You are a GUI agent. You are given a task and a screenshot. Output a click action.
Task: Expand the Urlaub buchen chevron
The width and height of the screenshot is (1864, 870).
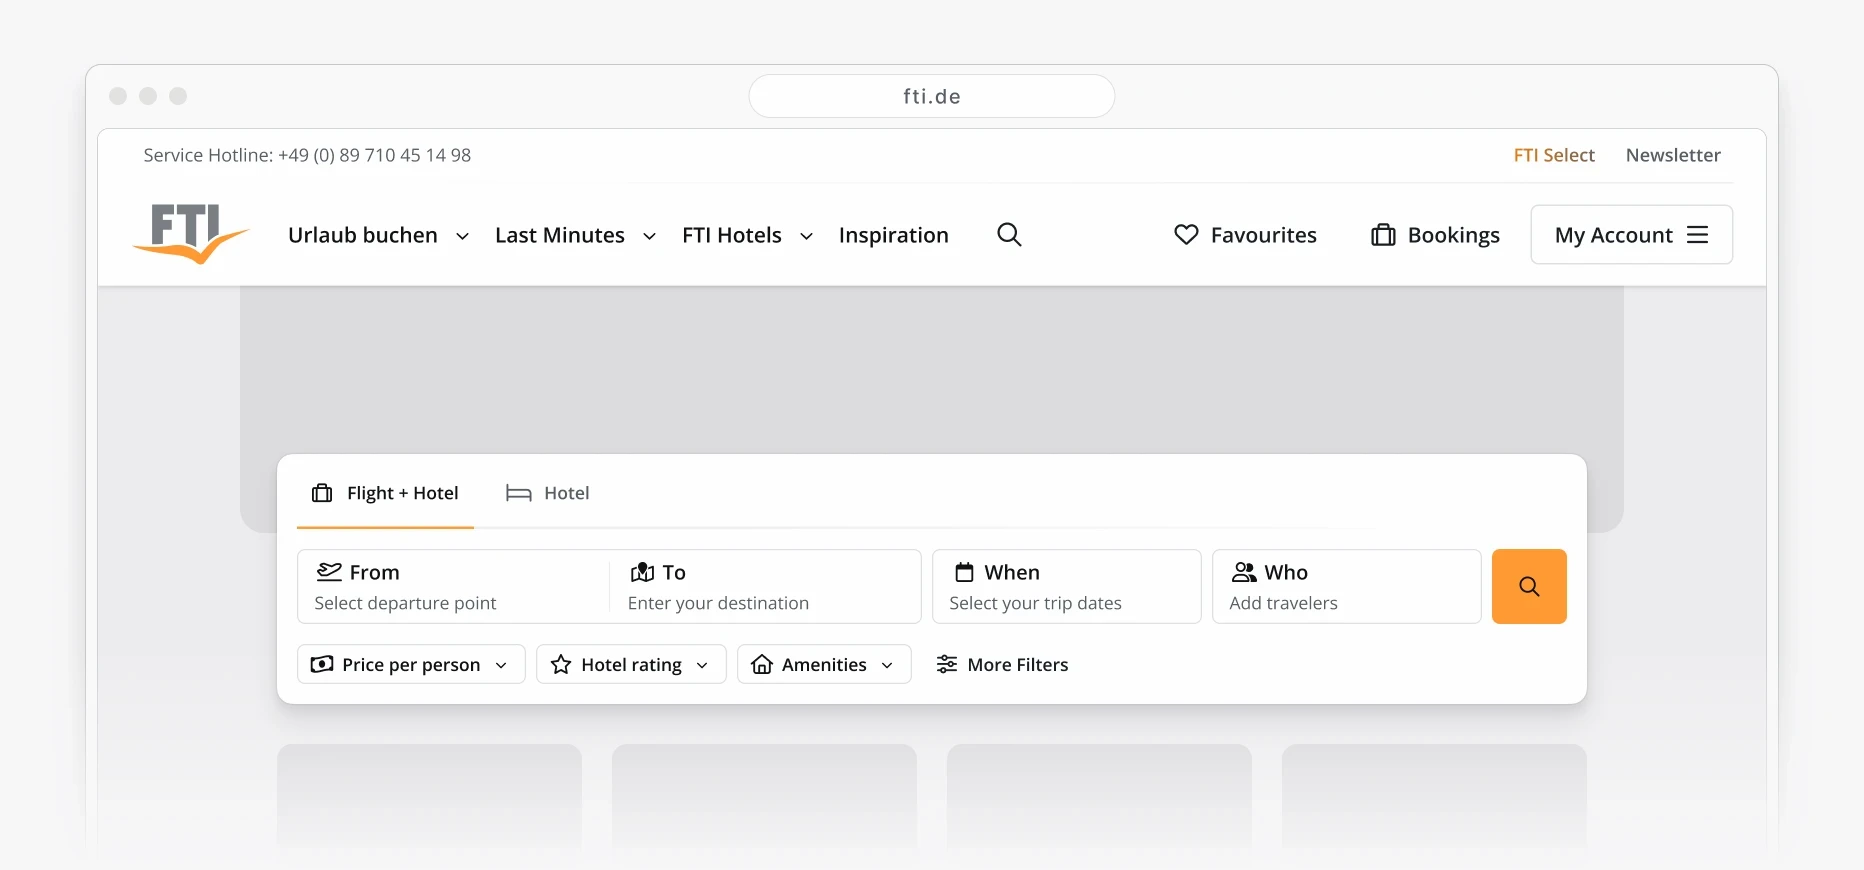(462, 237)
